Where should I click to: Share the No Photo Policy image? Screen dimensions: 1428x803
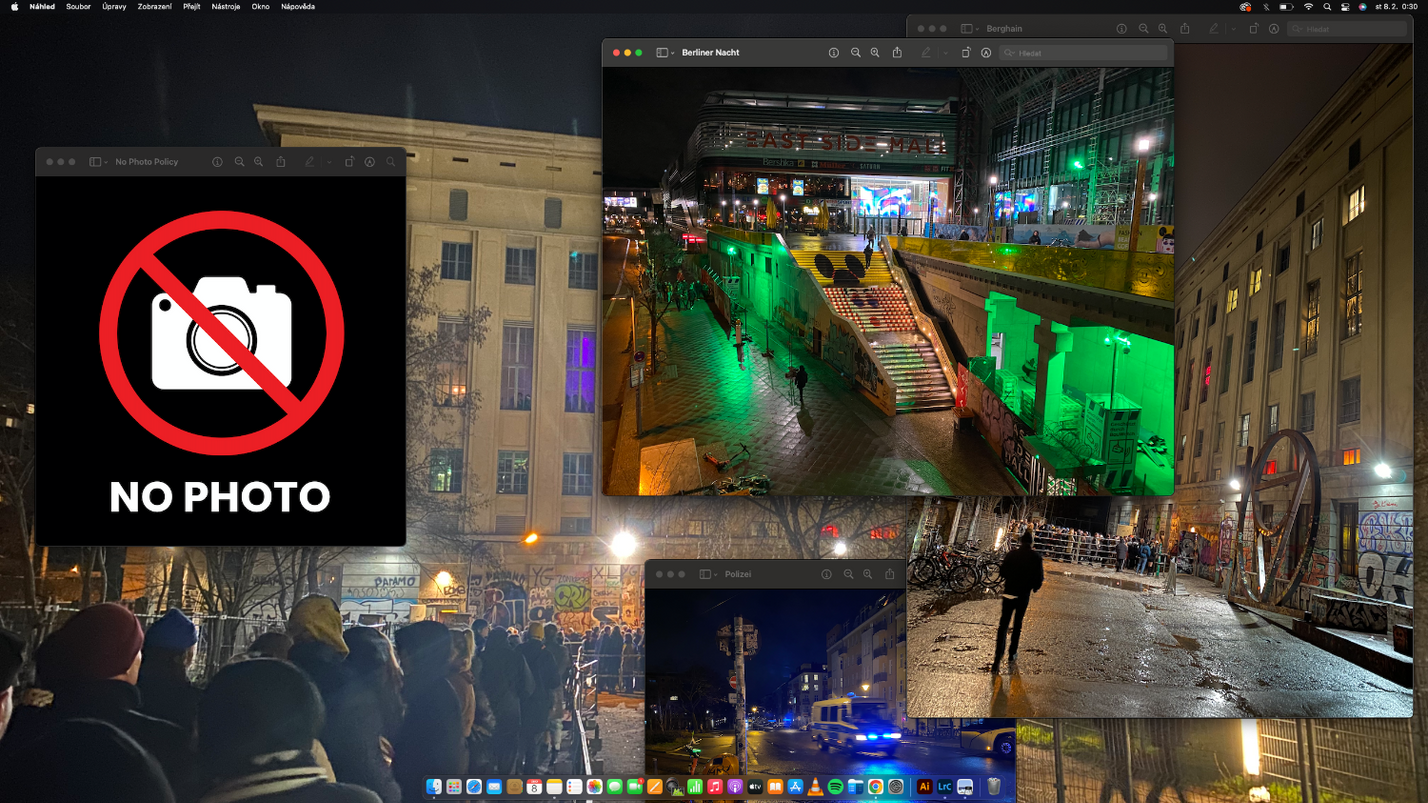[281, 162]
